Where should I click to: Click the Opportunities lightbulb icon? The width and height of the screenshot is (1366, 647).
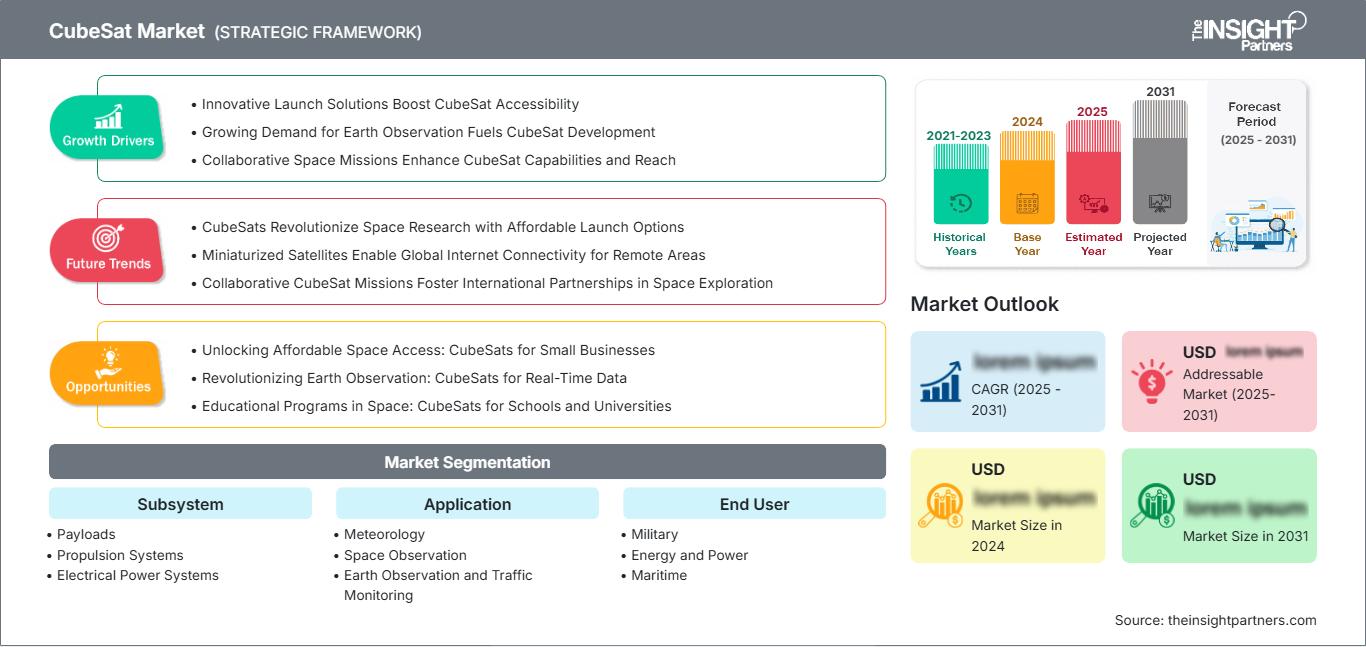point(108,361)
